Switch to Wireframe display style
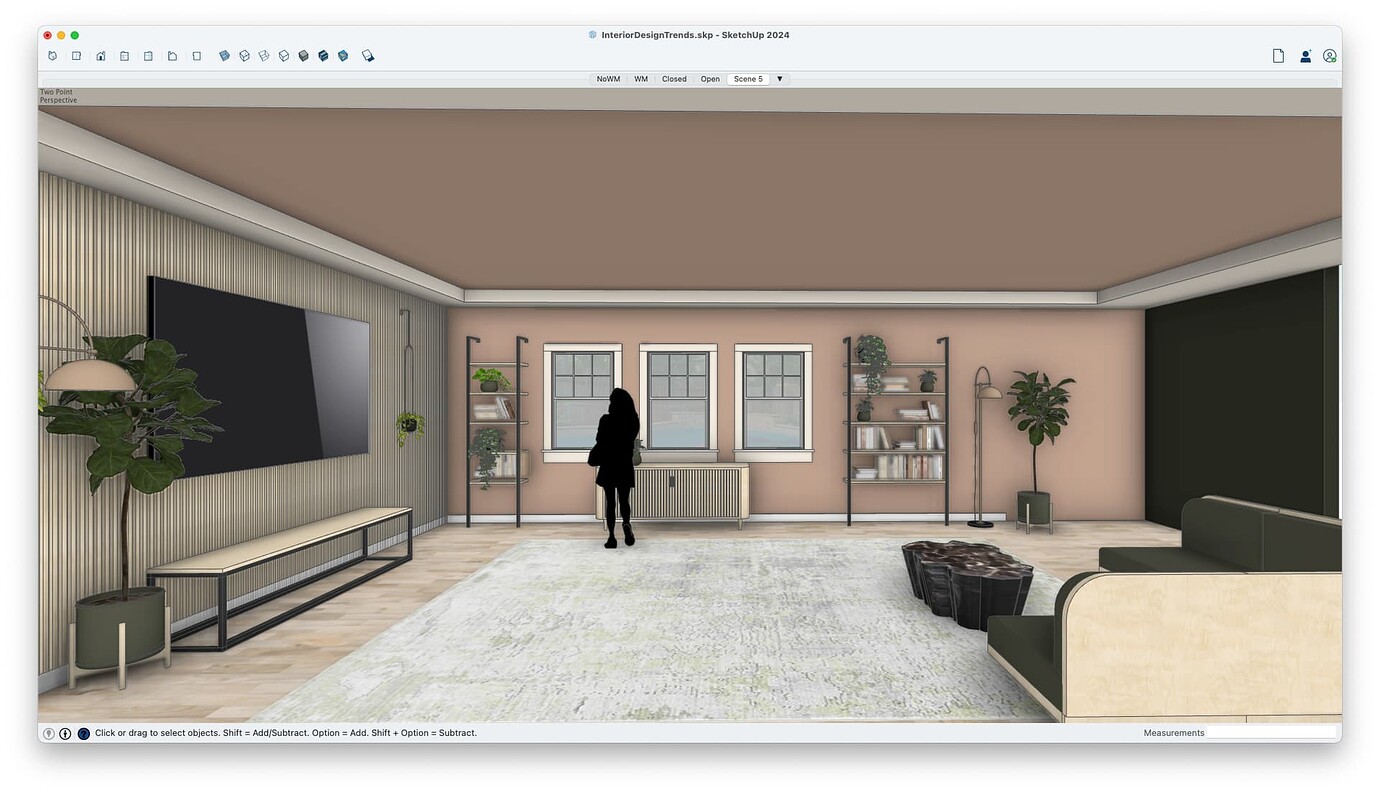The width and height of the screenshot is (1380, 792). tap(264, 55)
